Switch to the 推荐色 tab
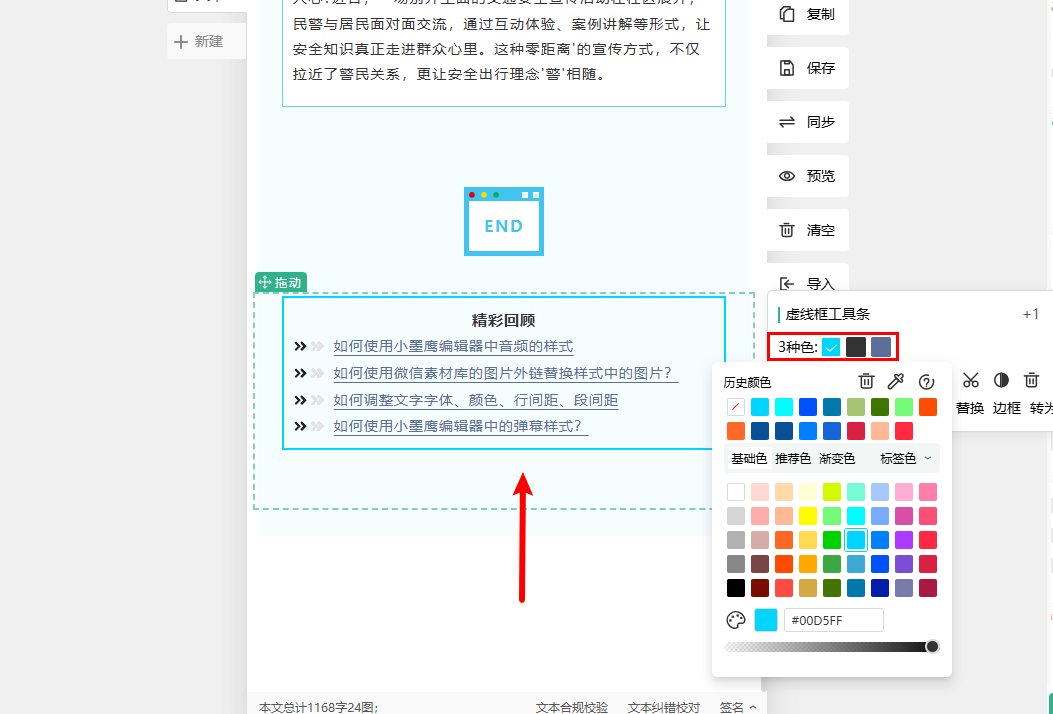 point(793,458)
